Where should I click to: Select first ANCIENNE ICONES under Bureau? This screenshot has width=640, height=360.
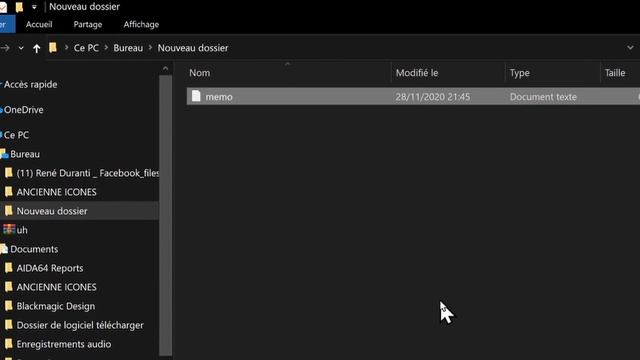(x=56, y=192)
